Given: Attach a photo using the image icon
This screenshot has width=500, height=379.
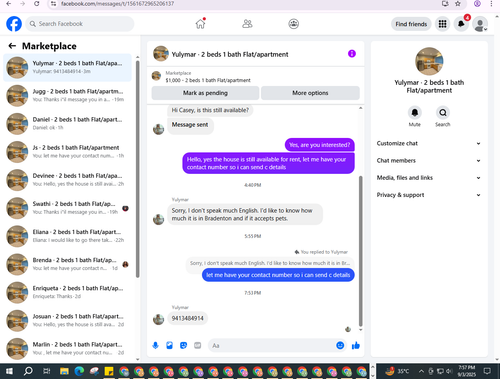Looking at the screenshot, I should click(169, 346).
